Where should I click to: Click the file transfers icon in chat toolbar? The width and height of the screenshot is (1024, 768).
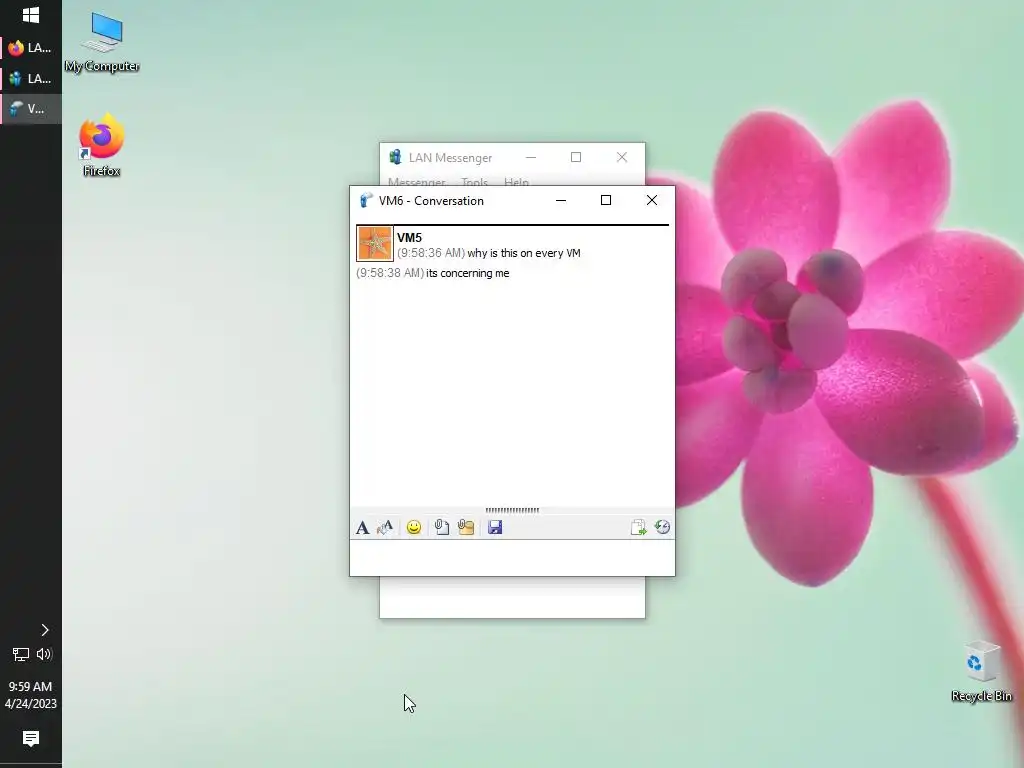tap(638, 527)
